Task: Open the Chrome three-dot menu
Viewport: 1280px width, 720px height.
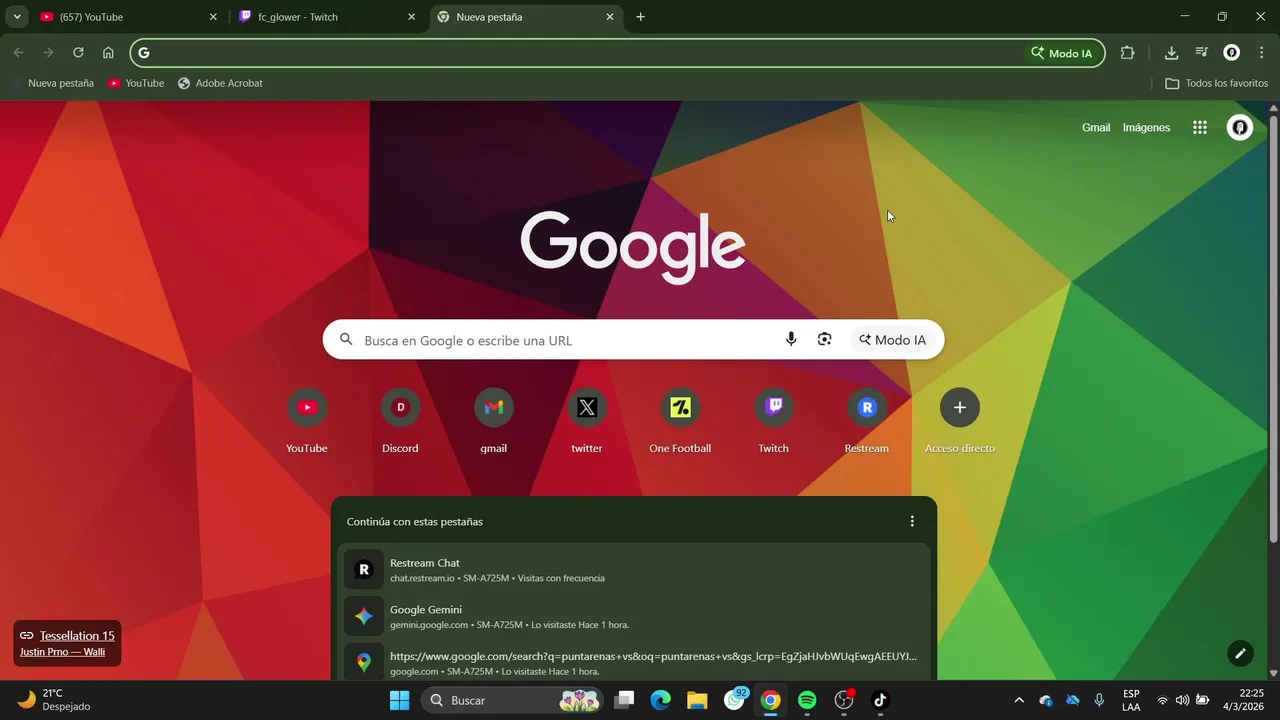Action: pos(1261,53)
